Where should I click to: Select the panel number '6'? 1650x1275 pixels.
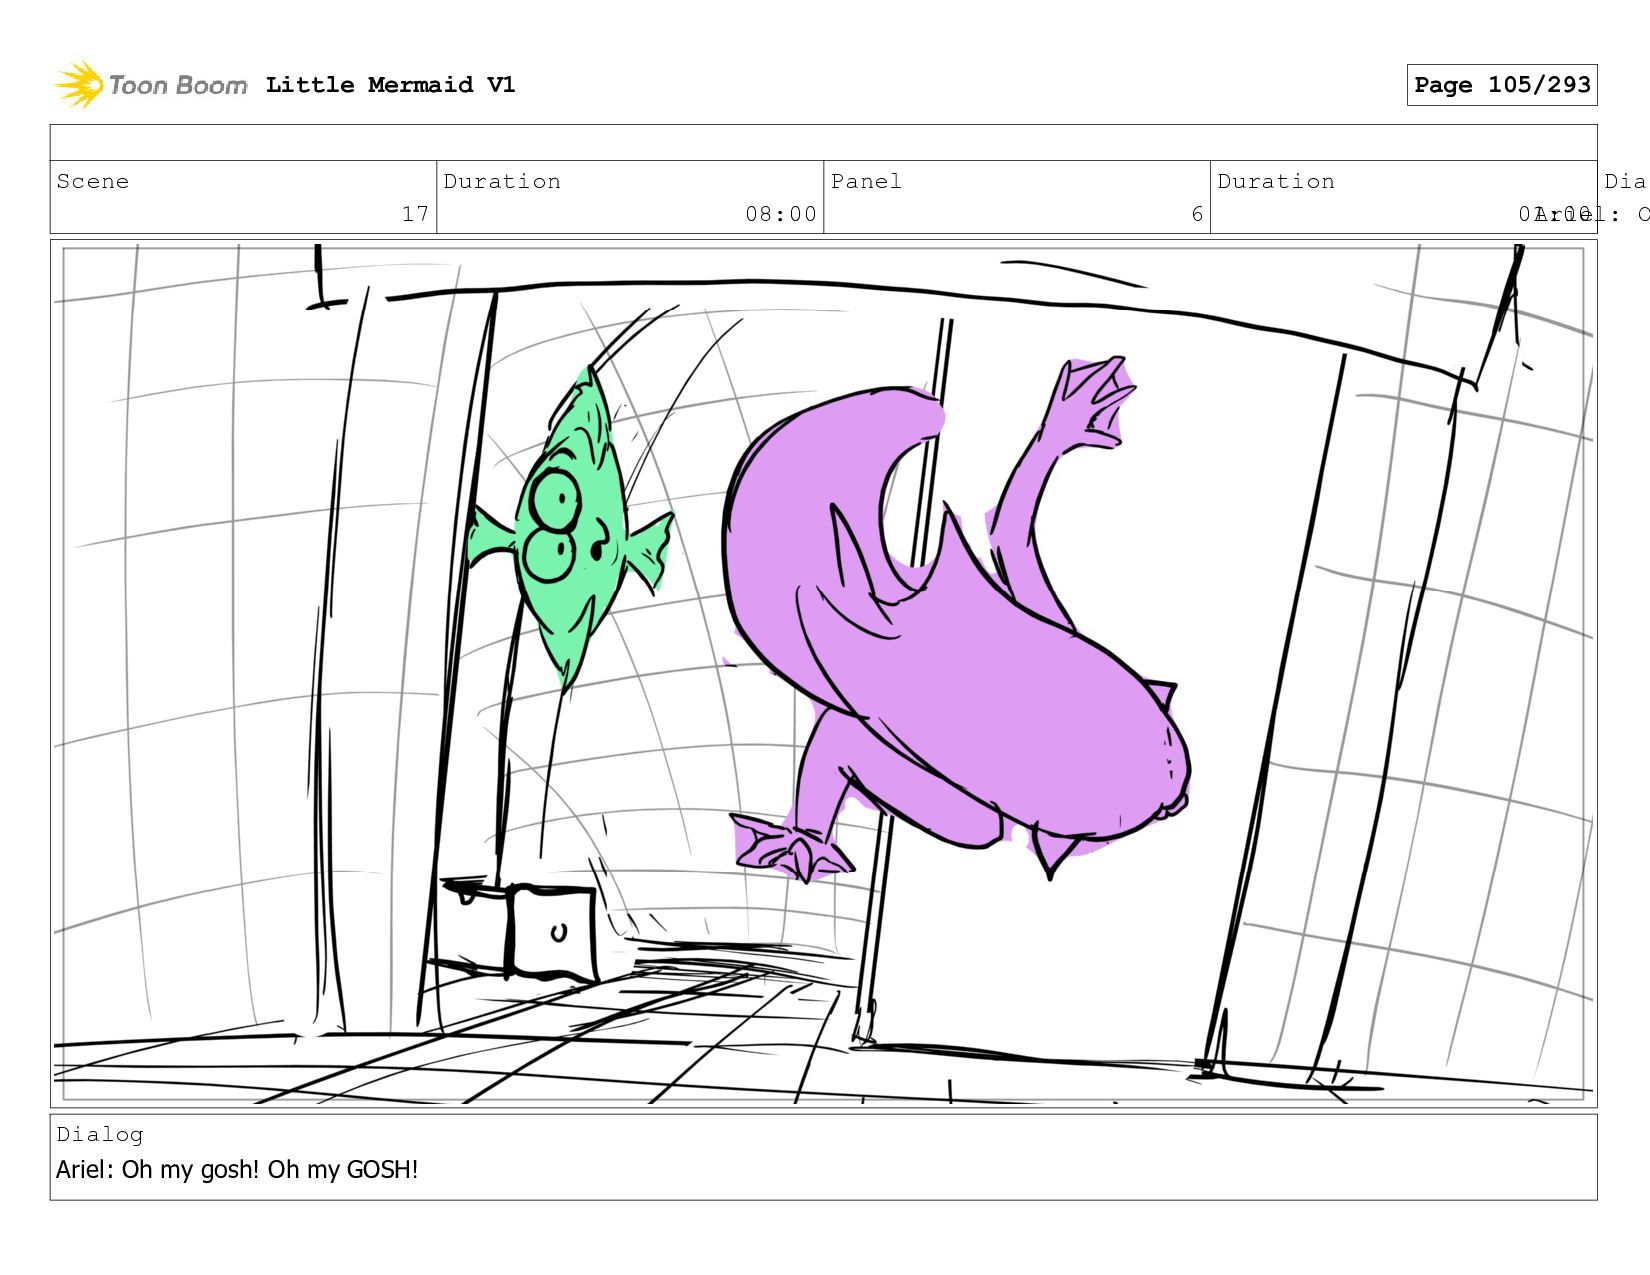(x=1197, y=214)
